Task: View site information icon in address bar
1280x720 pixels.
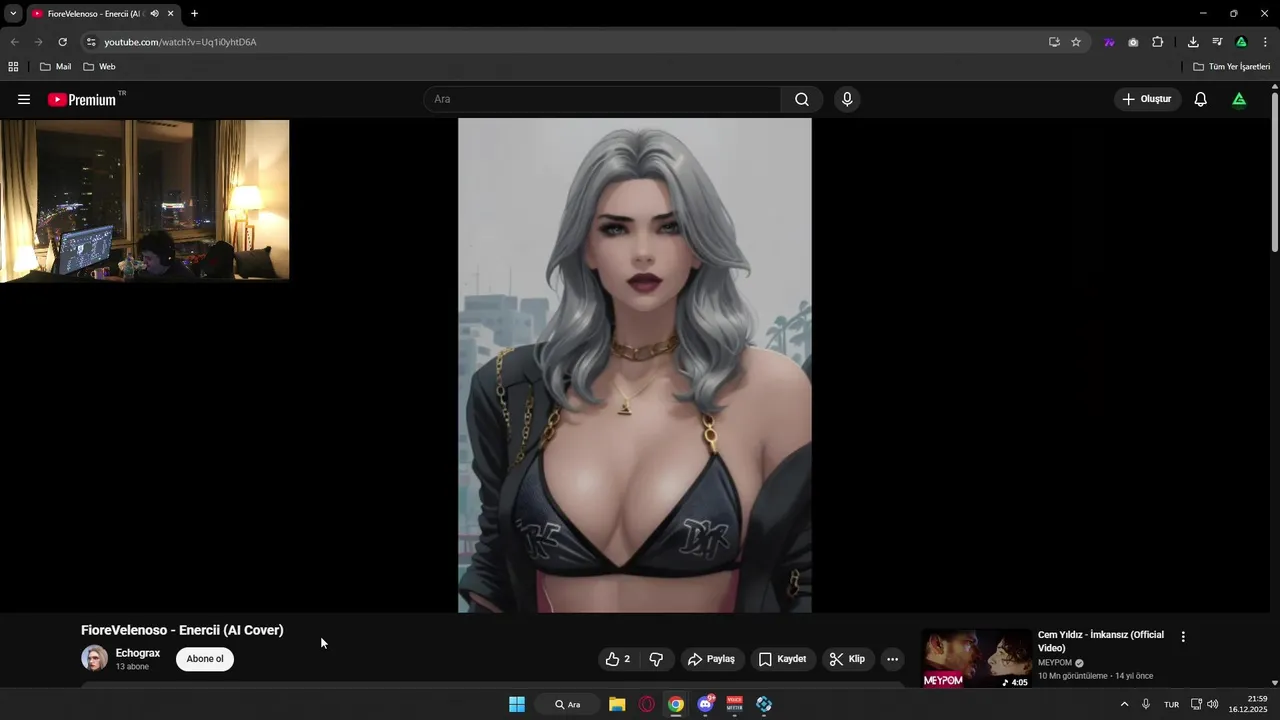Action: point(91,42)
